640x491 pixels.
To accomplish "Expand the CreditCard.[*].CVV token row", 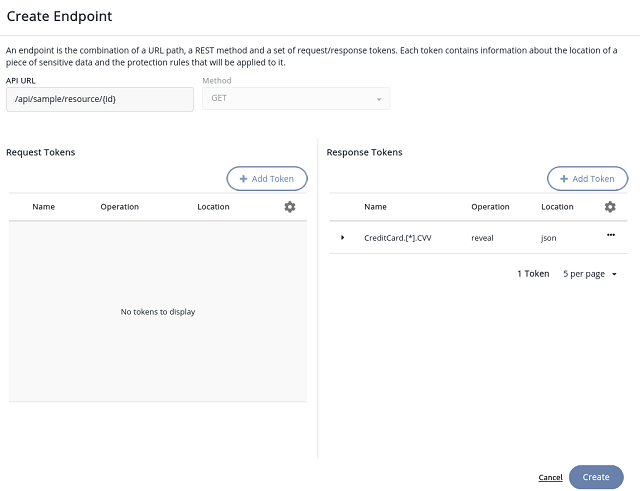I will pos(342,238).
